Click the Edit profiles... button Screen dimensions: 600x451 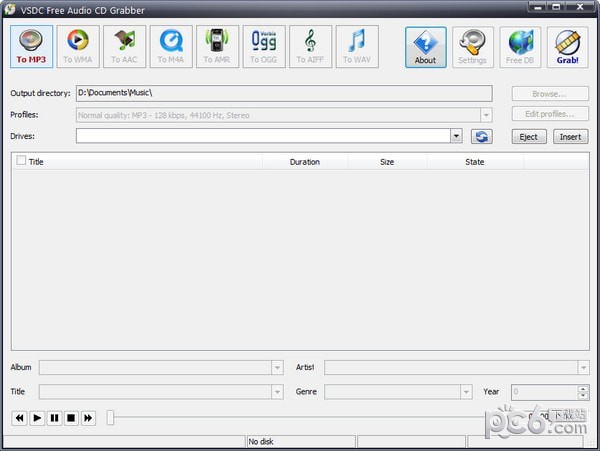coord(550,114)
